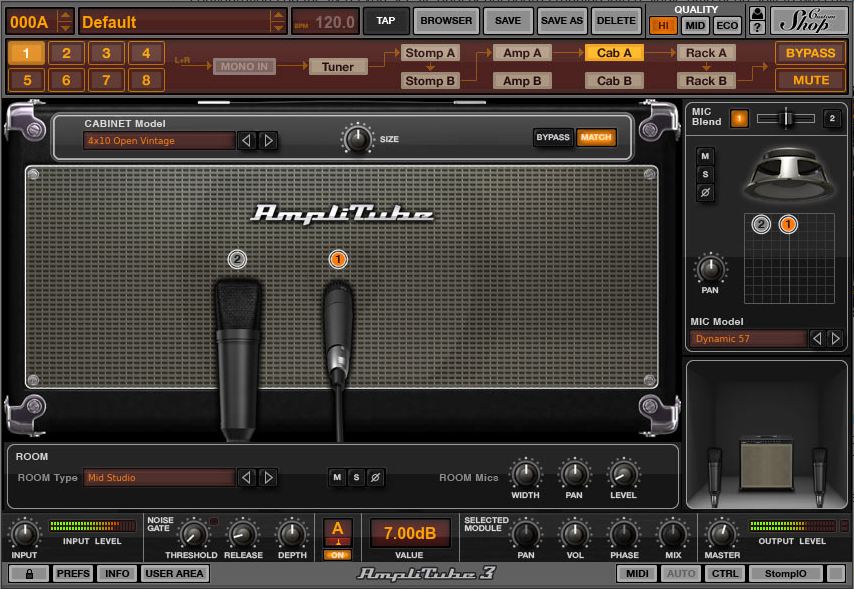Viewport: 854px width, 589px height.
Task: Click the ROOM Mics LEVEL knob
Action: (x=623, y=474)
